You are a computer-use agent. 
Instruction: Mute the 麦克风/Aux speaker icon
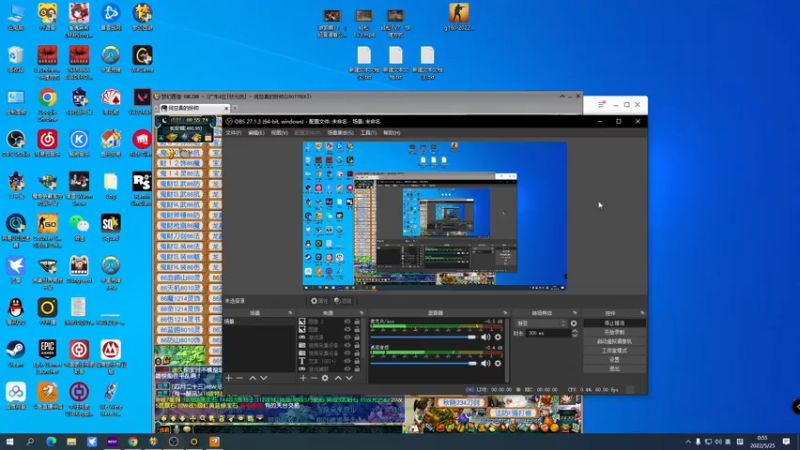coord(485,337)
